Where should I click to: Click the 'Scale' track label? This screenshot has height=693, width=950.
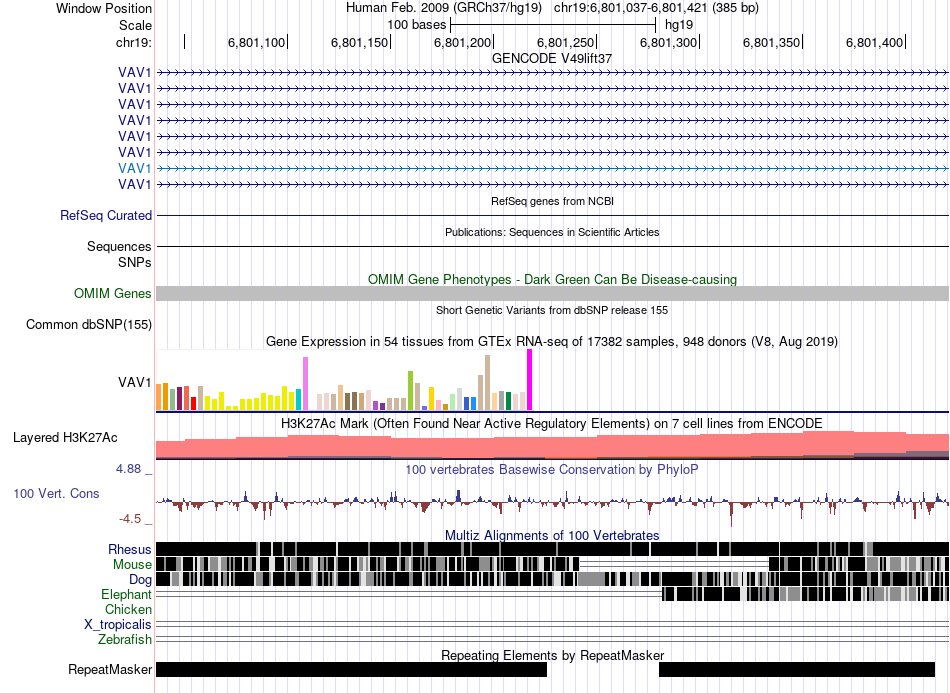click(135, 25)
